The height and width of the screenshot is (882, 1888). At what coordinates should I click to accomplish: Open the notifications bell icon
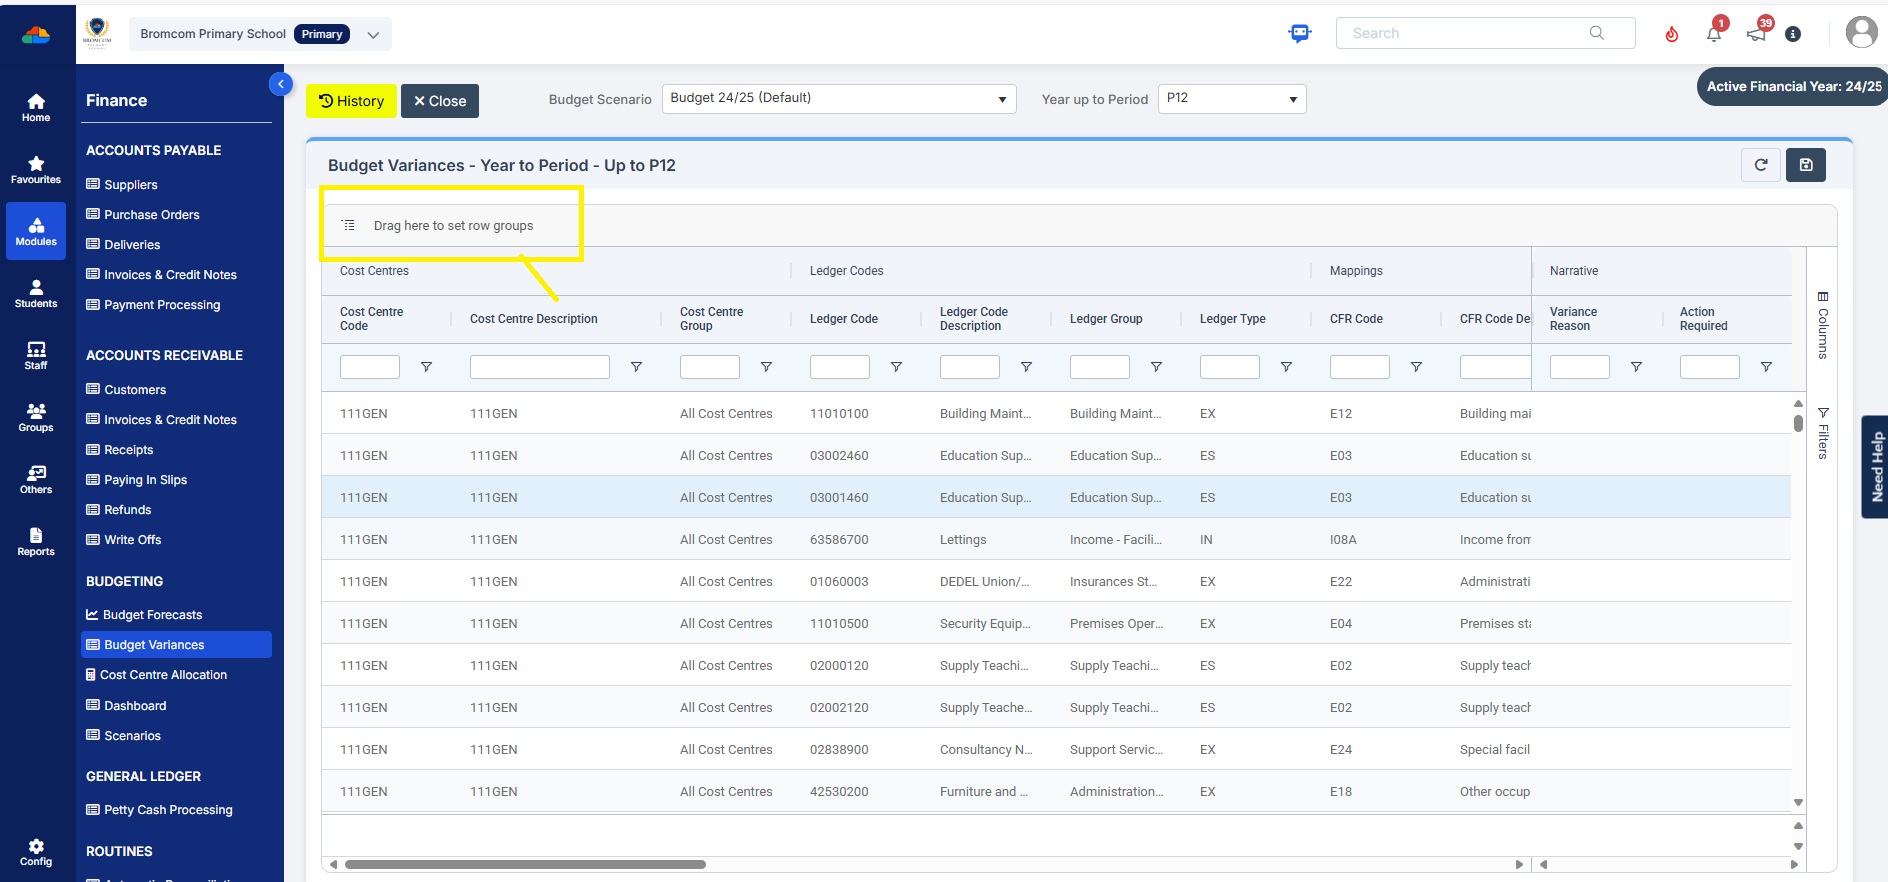[1714, 34]
